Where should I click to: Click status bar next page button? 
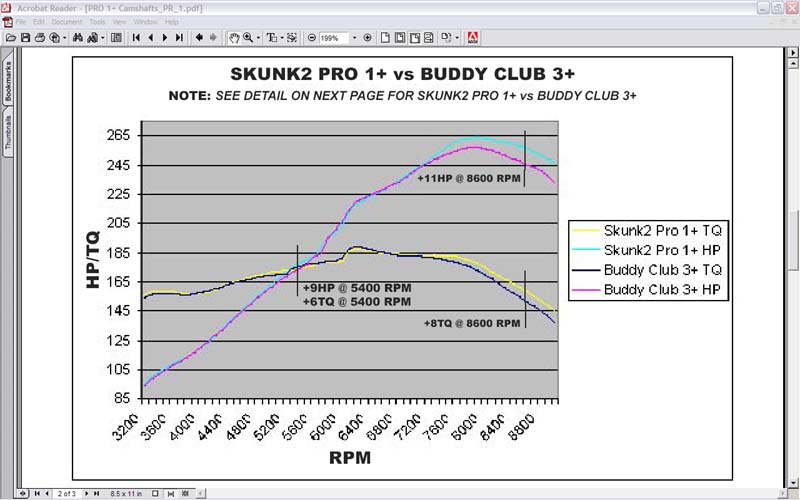86,493
